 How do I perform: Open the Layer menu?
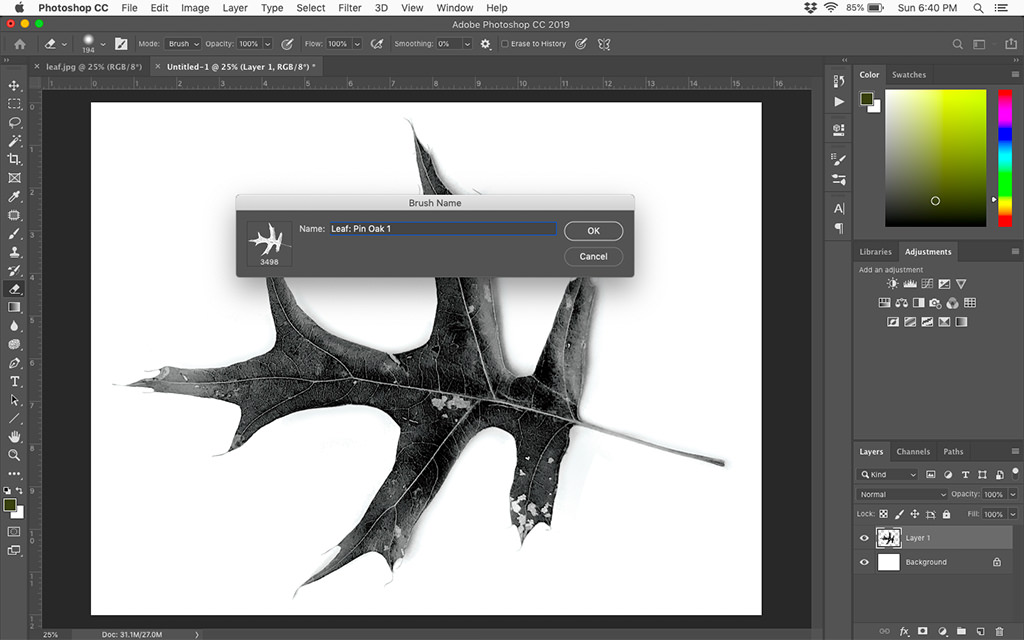click(x=234, y=8)
